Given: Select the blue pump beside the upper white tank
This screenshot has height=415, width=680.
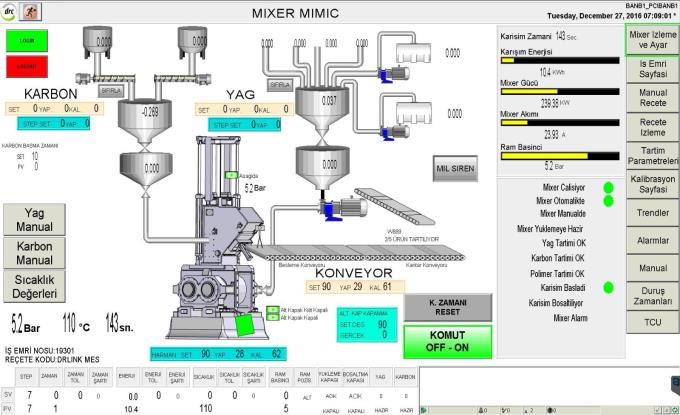Looking at the screenshot, I should (x=392, y=74).
